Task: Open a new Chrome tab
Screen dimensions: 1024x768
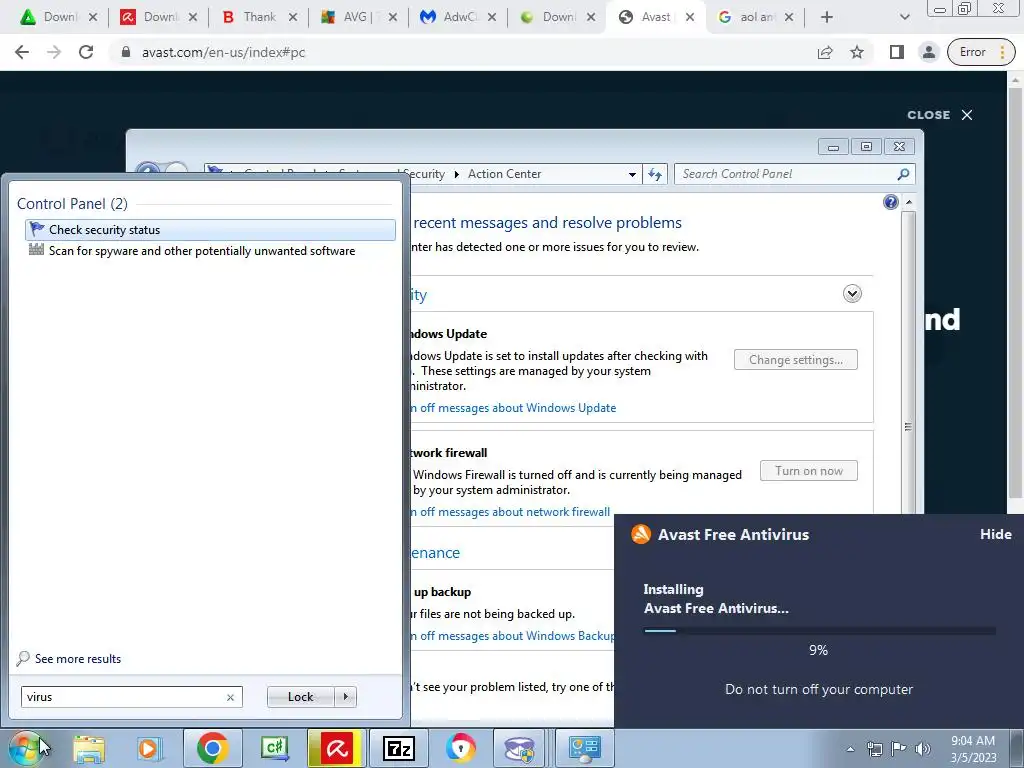Action: coord(827,17)
